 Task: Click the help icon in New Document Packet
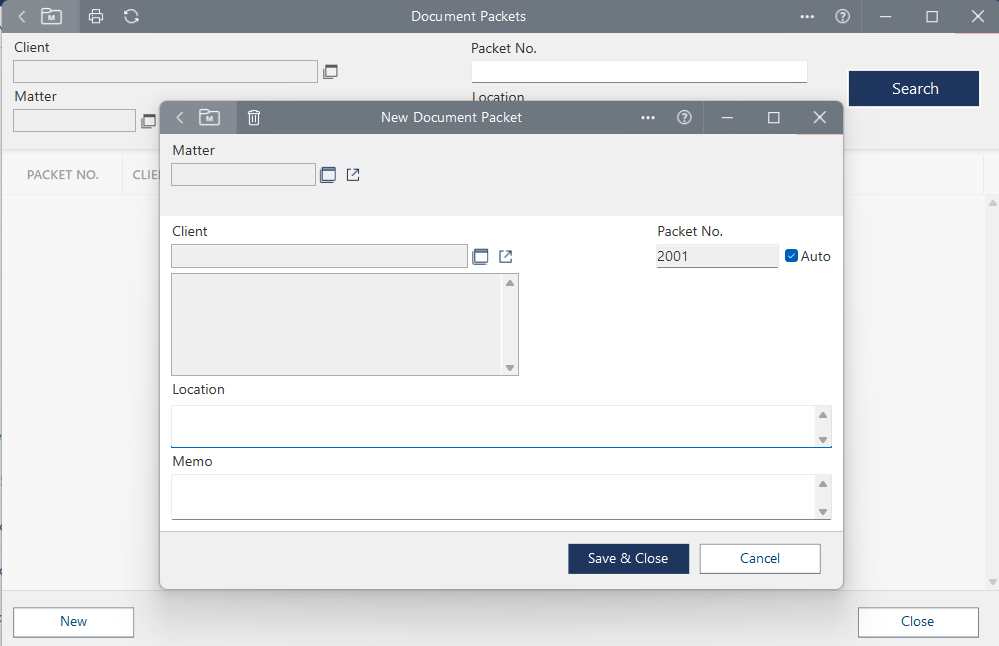click(684, 118)
